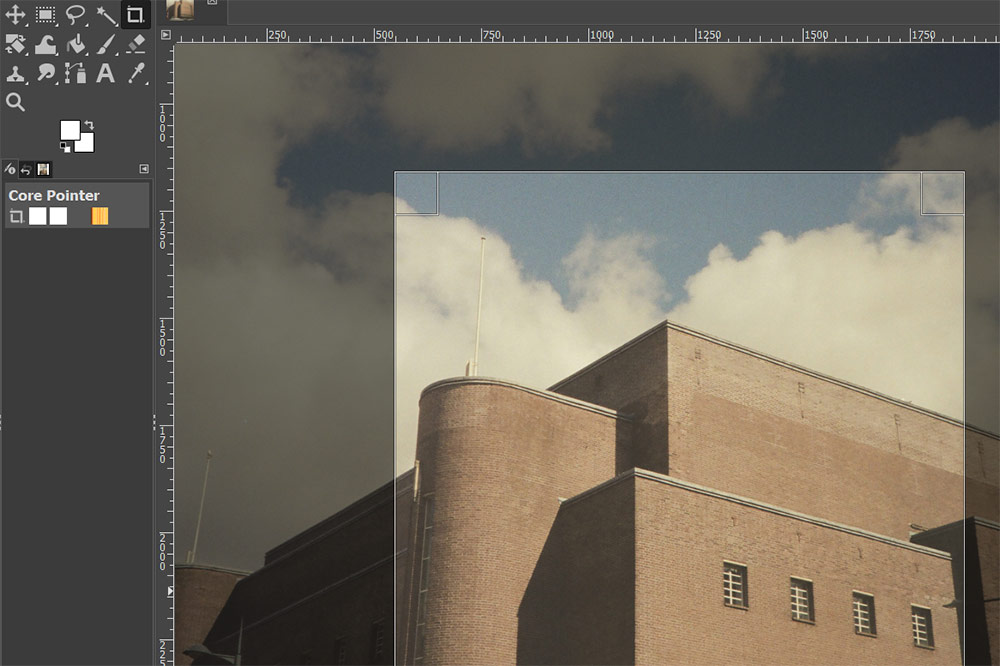Click the Crop icon under Core Pointer
This screenshot has height=666, width=1000.
[x=17, y=216]
